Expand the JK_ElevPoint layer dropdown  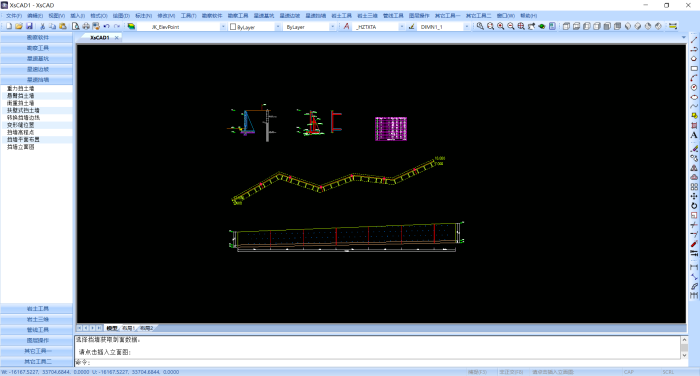pyautogui.click(x=223, y=27)
